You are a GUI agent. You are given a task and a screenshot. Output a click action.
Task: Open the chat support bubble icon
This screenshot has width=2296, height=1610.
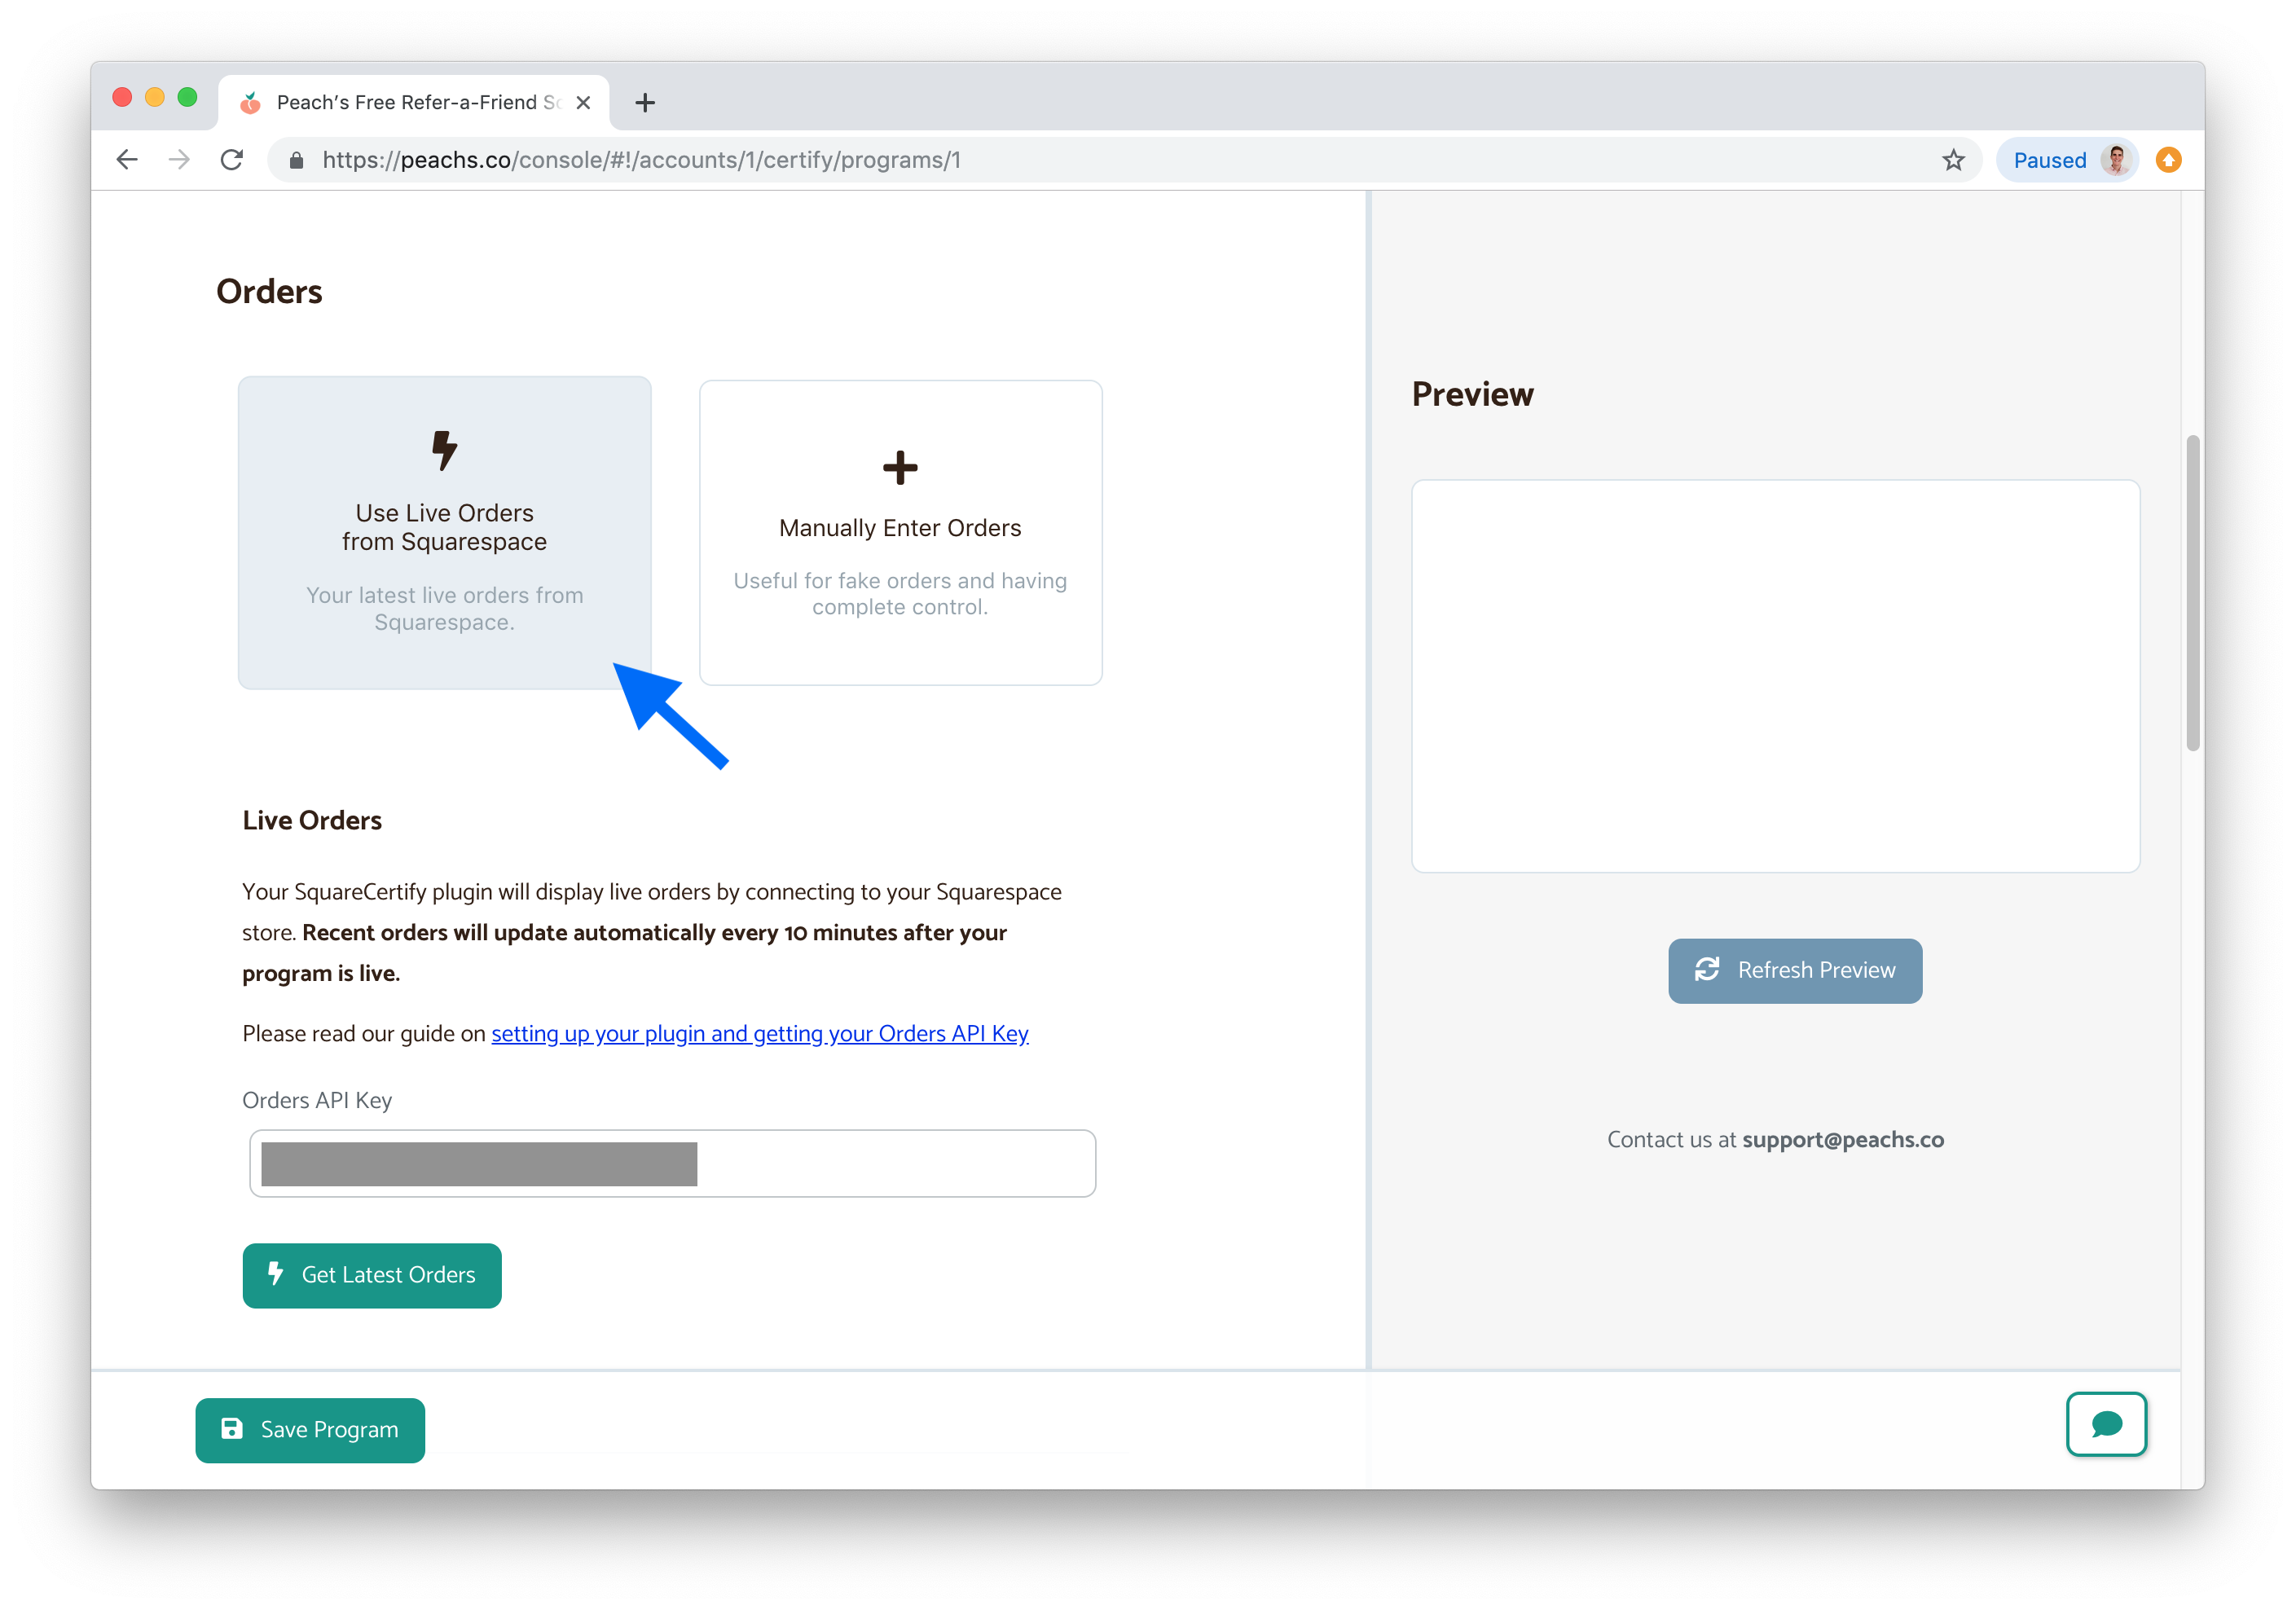tap(2106, 1424)
